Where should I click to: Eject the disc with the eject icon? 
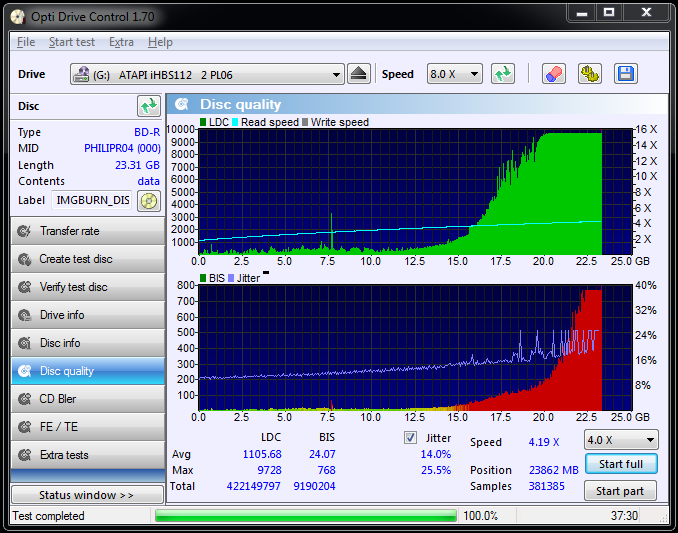[x=358, y=74]
